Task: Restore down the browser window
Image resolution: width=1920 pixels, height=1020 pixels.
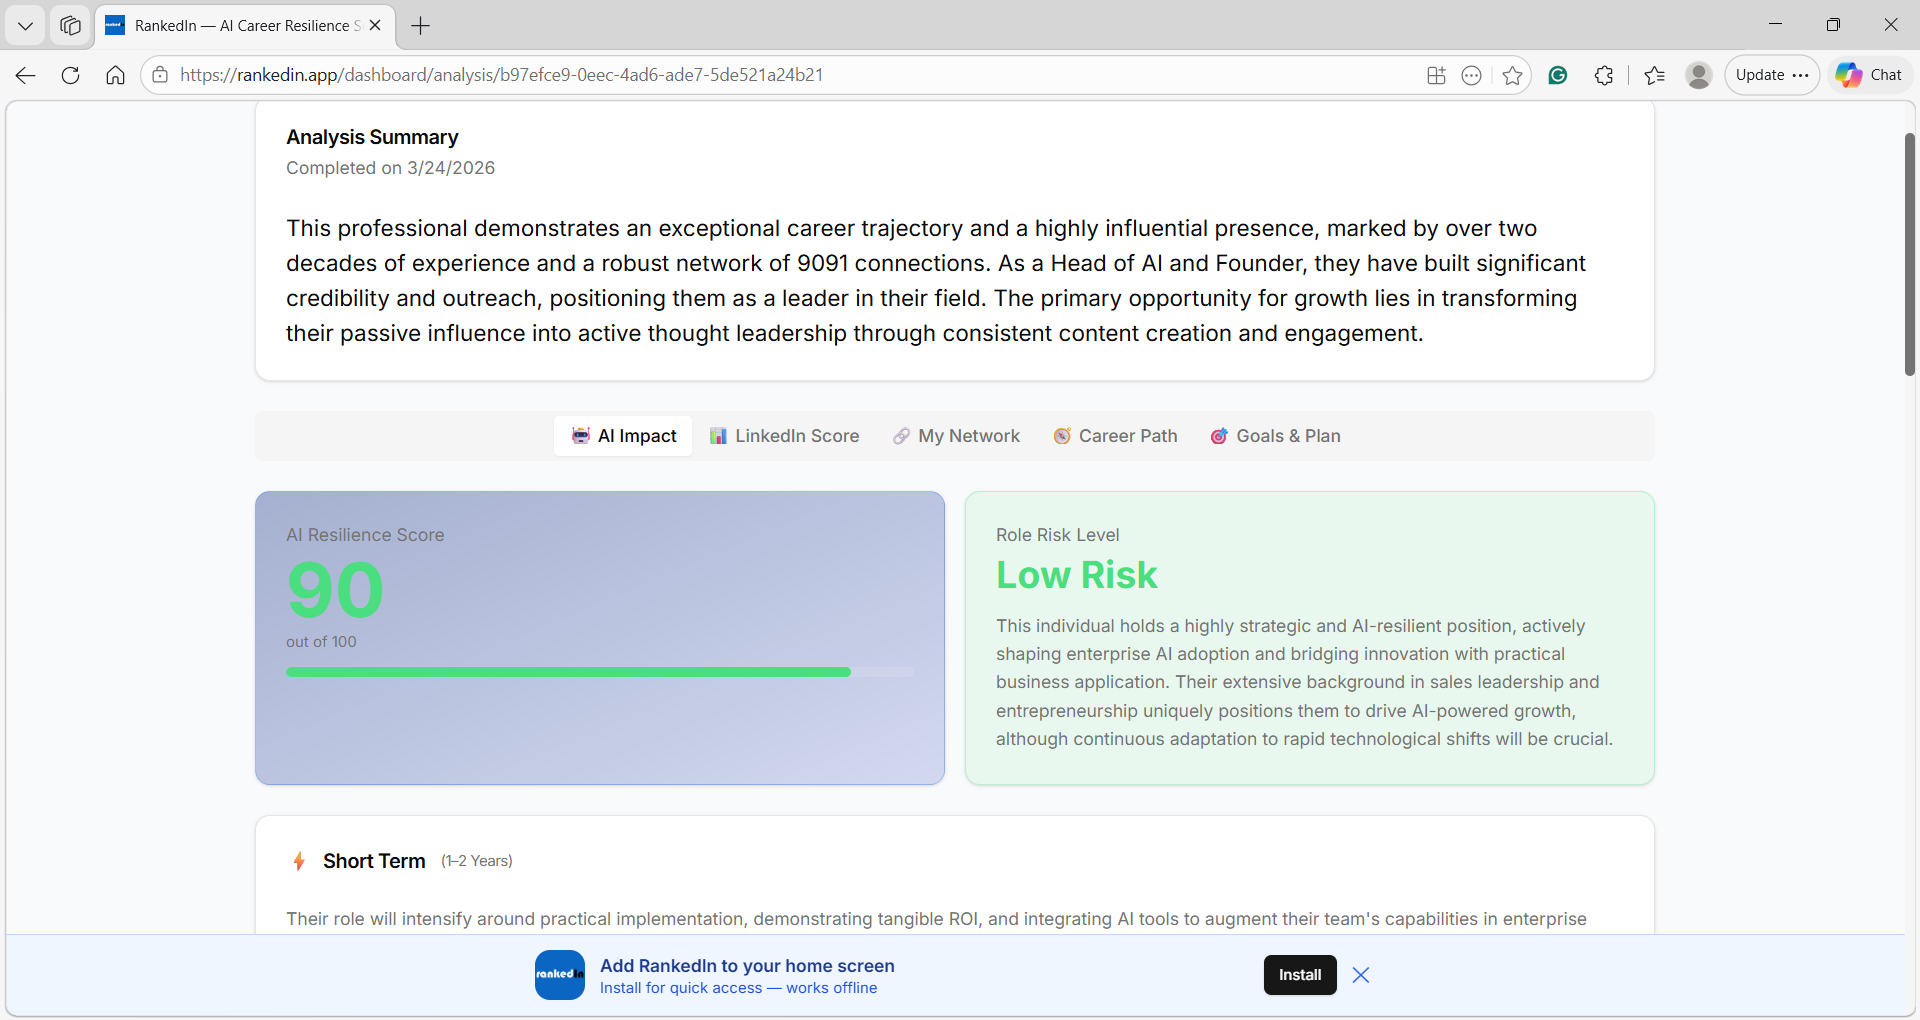Action: [x=1833, y=25]
